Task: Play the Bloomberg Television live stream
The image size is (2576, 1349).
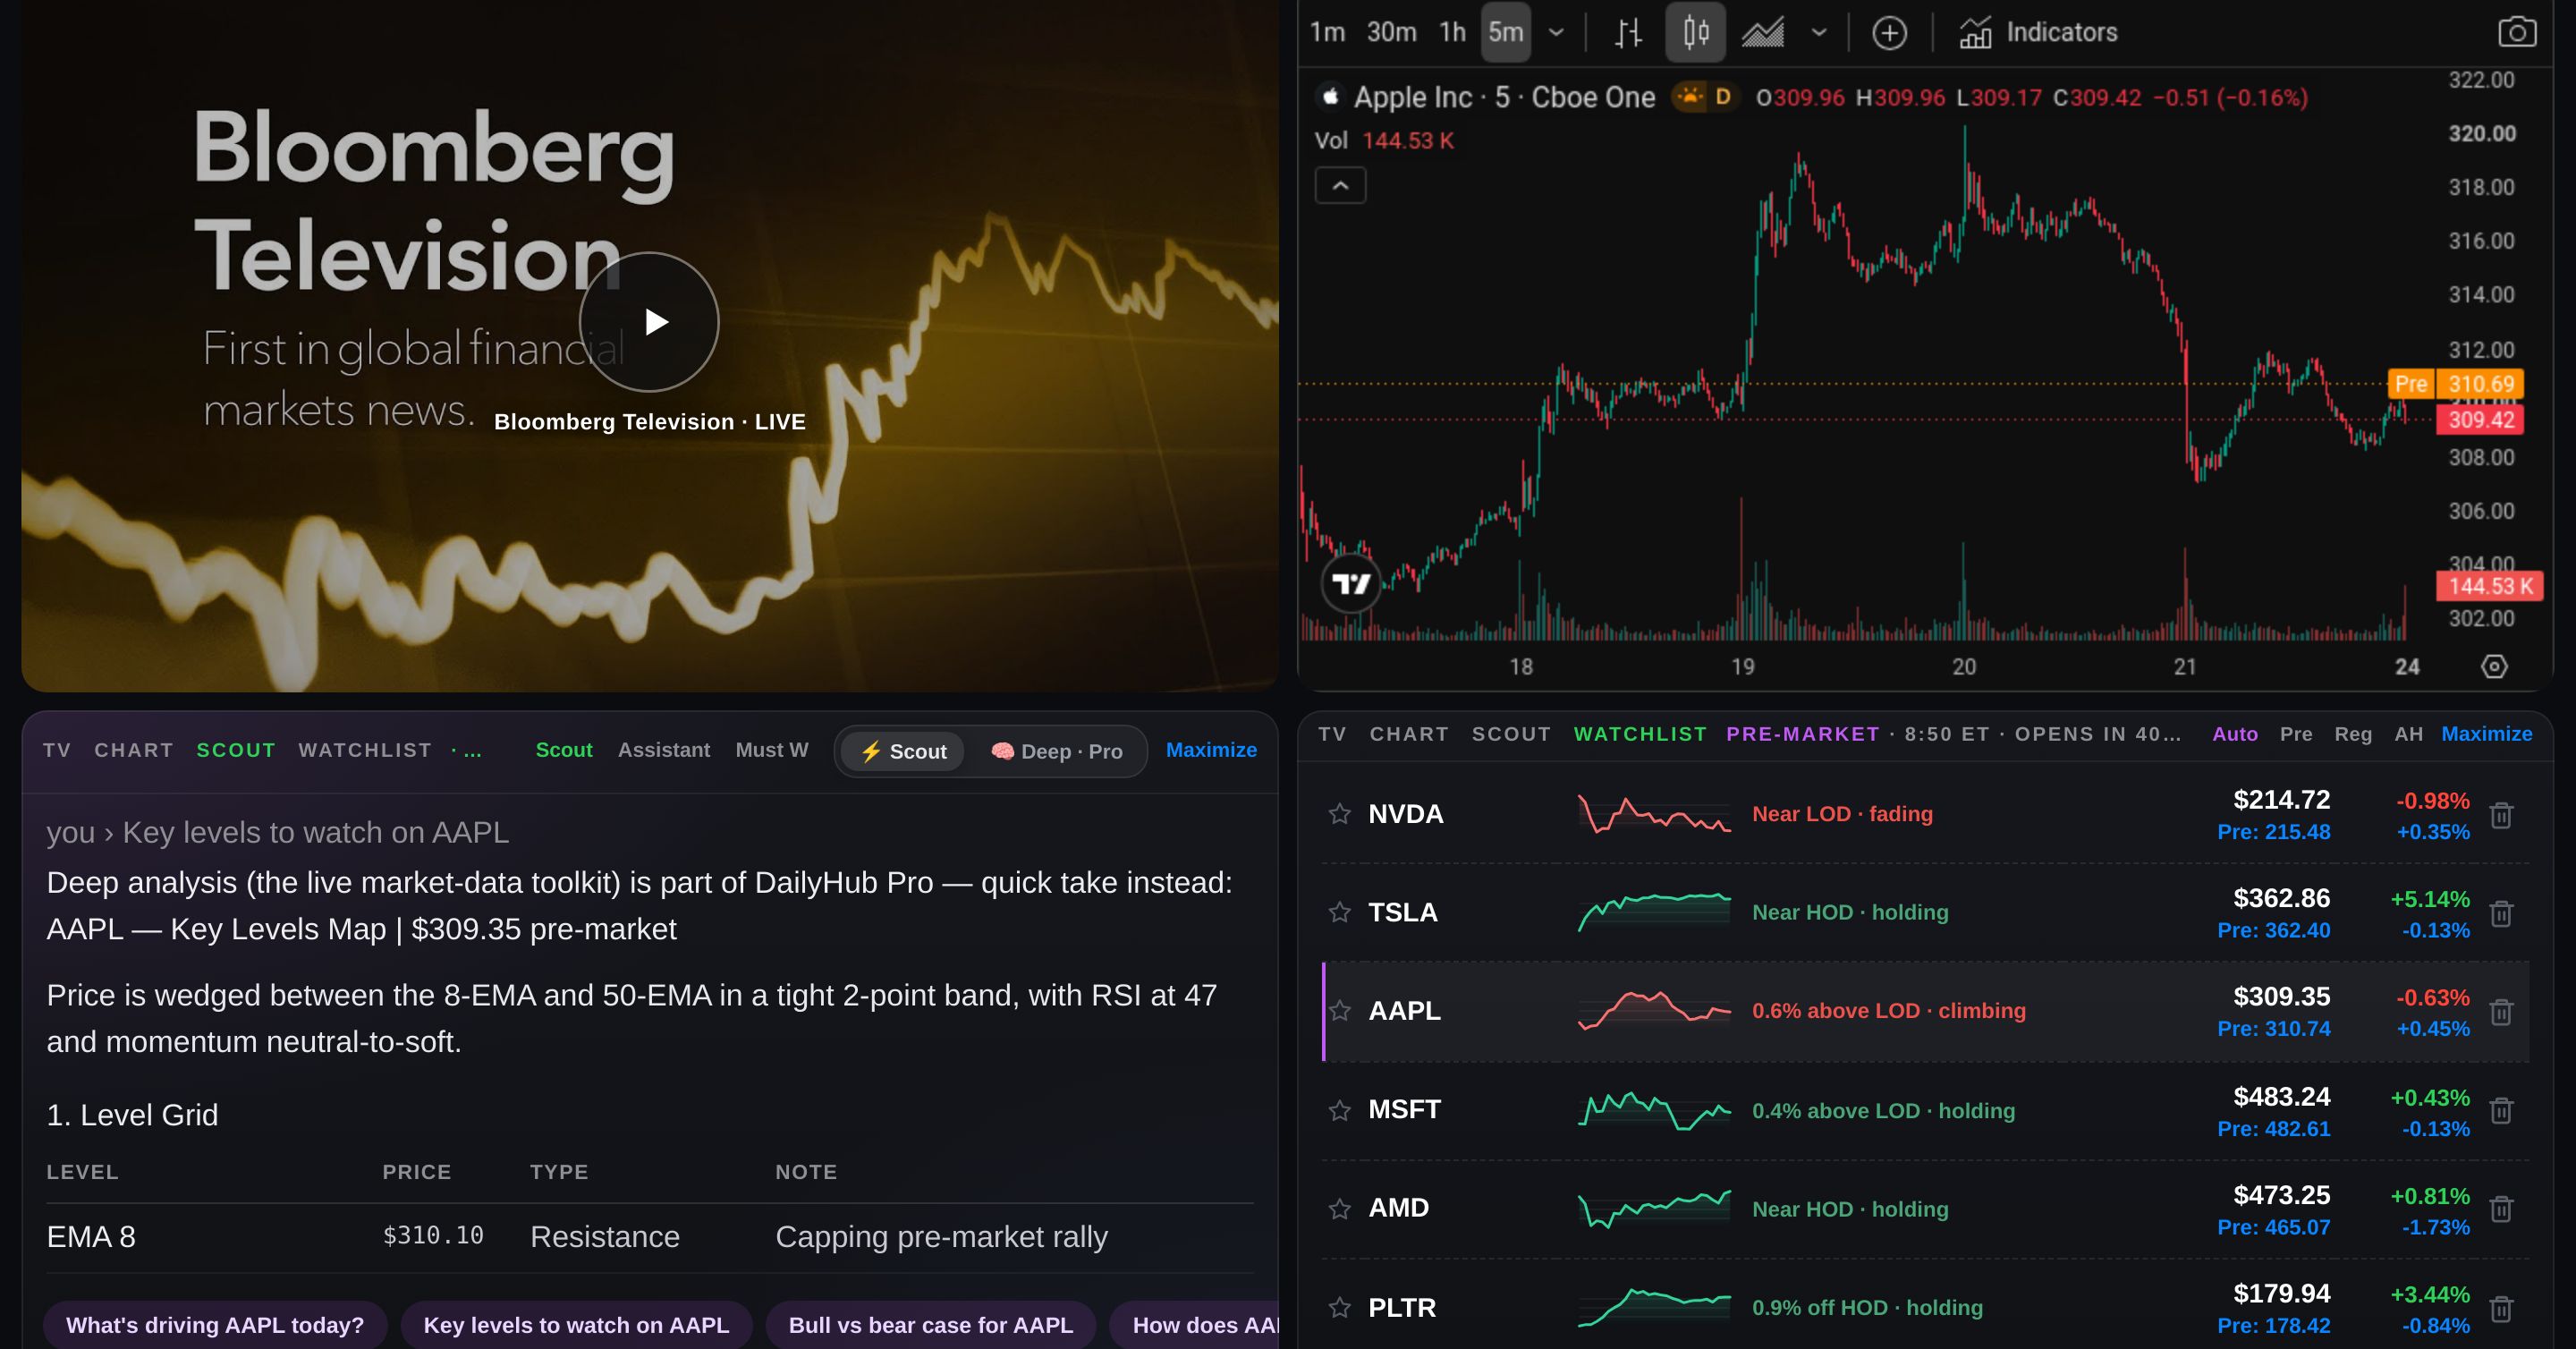Action: click(x=649, y=321)
